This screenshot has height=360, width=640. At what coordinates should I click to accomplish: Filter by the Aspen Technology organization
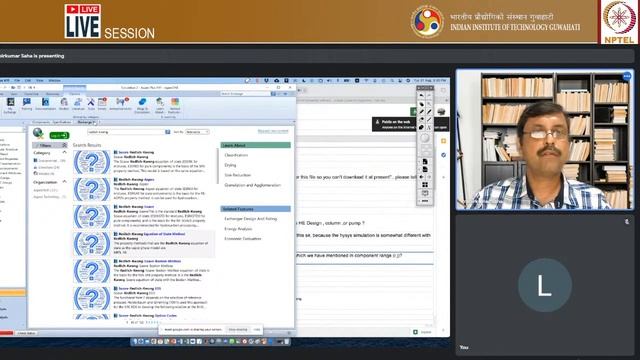[x=49, y=197]
